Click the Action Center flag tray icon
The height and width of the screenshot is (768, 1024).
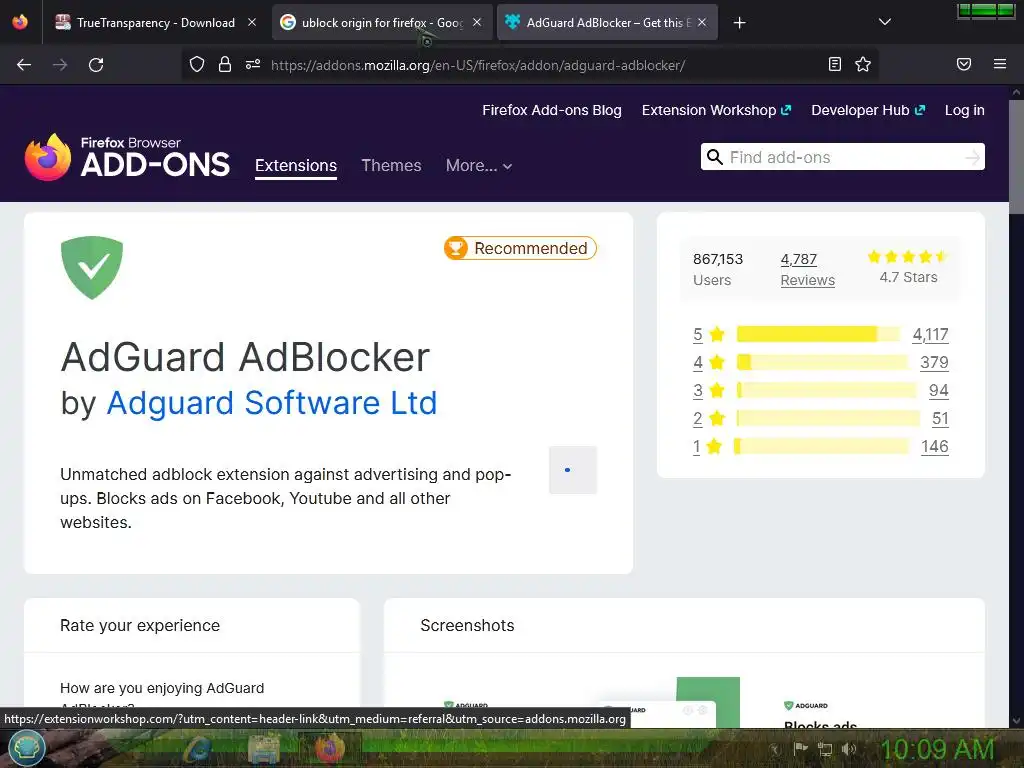tap(801, 748)
